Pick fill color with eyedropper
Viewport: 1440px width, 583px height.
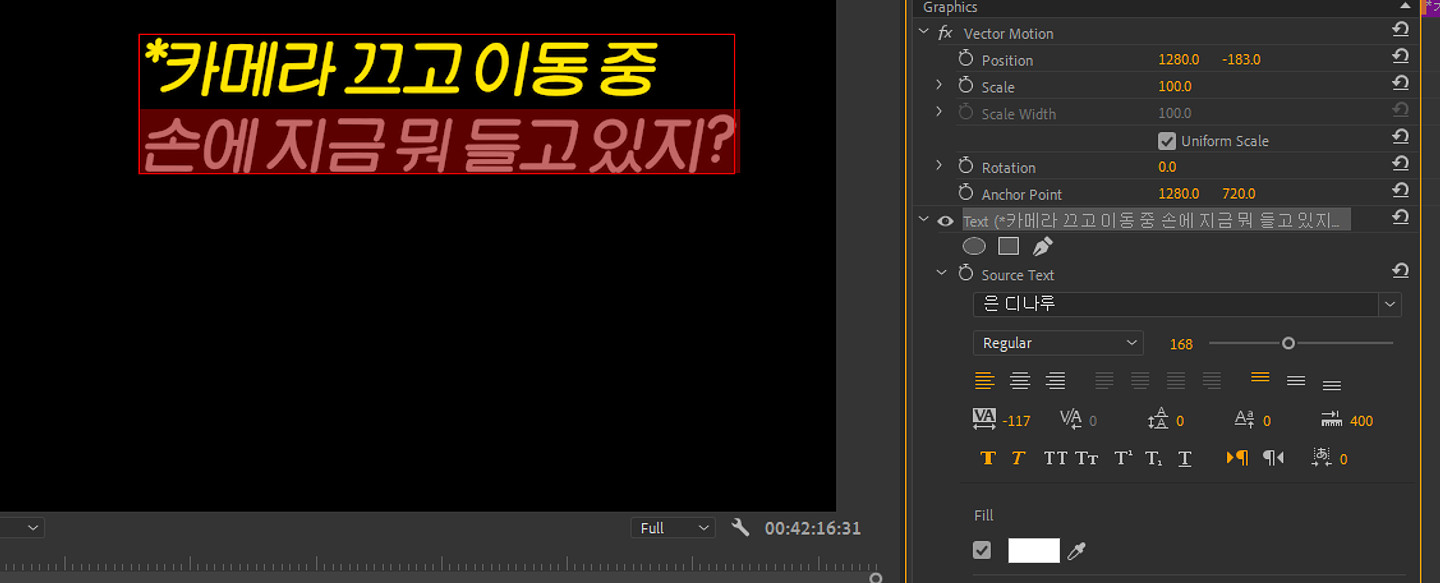[x=1077, y=550]
